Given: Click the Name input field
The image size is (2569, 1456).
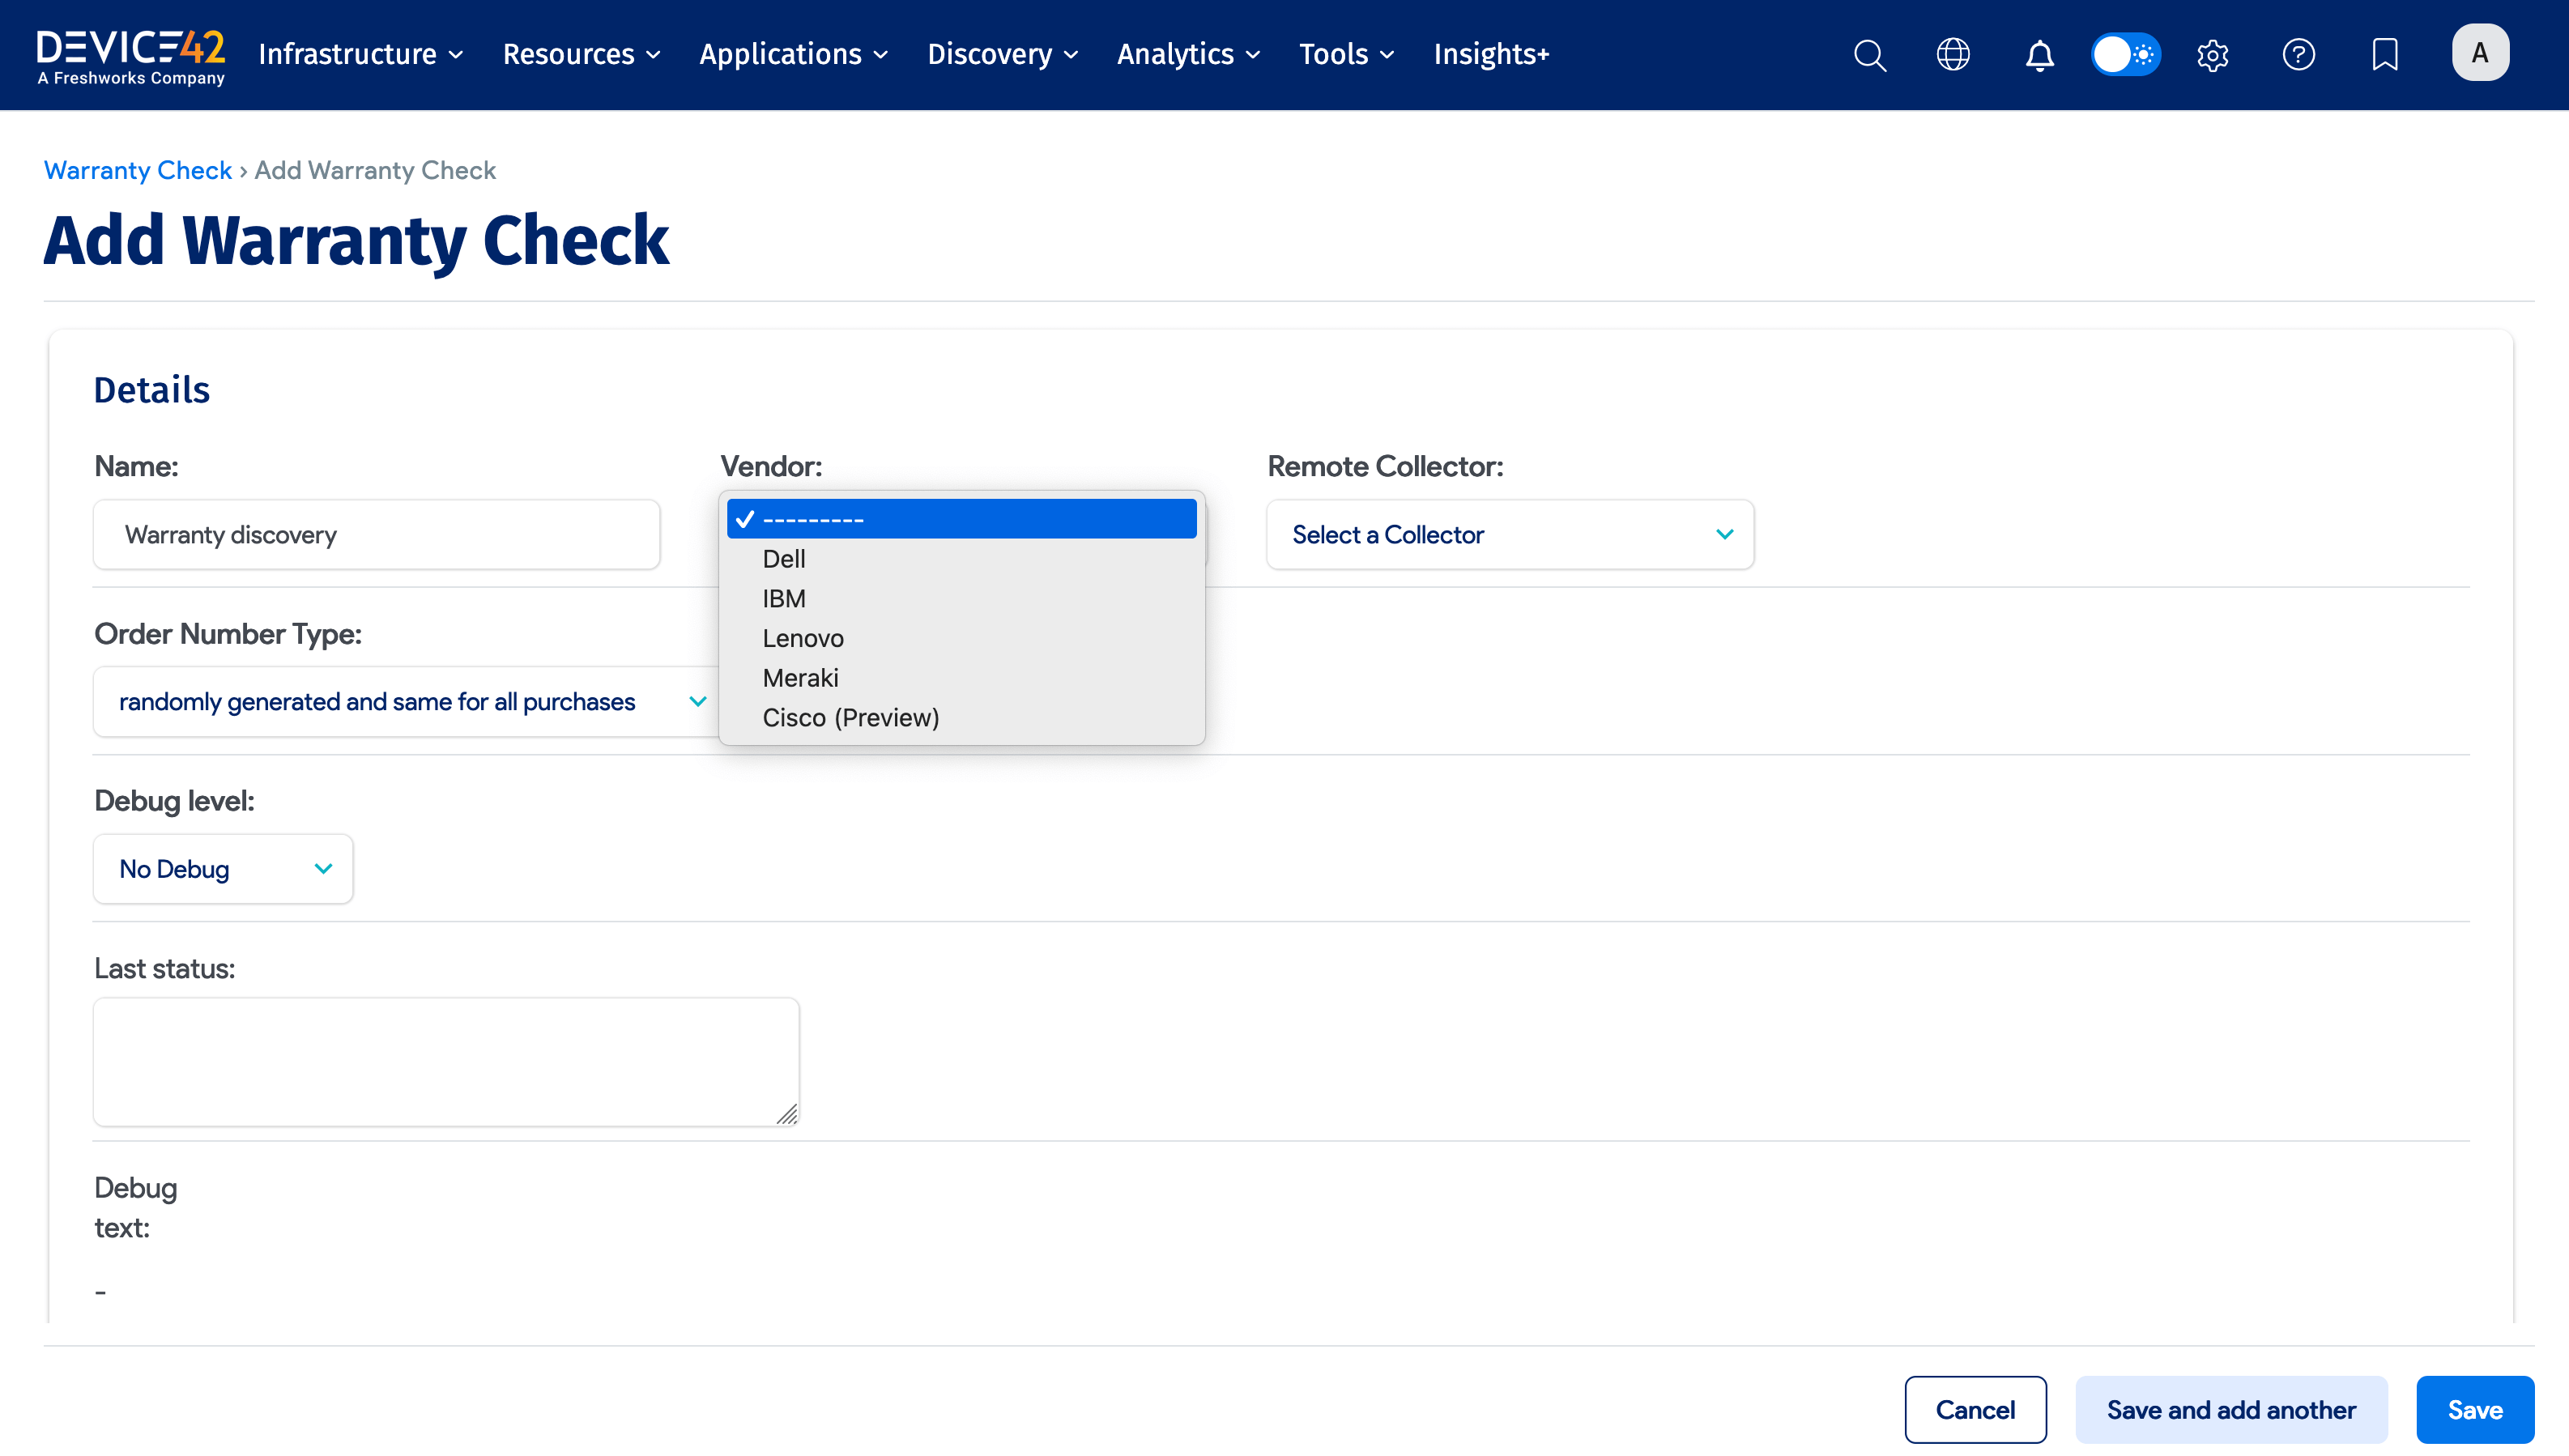Looking at the screenshot, I should click(x=377, y=535).
